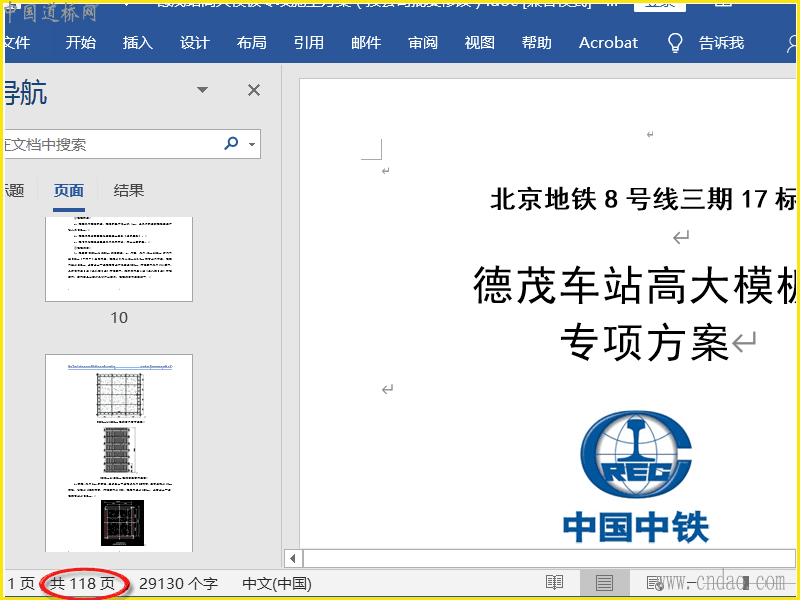Viewport: 800px width, 600px height.
Task: Switch to the 结果 navigation tab
Action: [129, 191]
